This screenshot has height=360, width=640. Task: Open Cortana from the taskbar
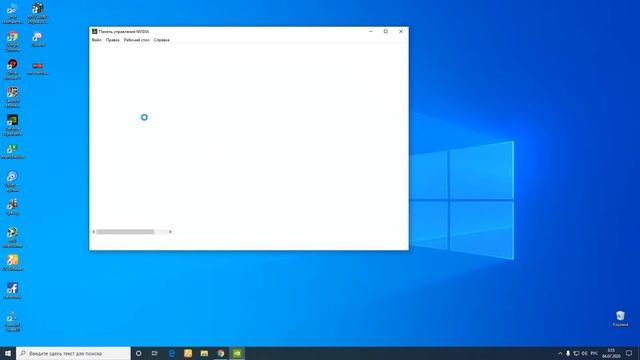point(138,353)
